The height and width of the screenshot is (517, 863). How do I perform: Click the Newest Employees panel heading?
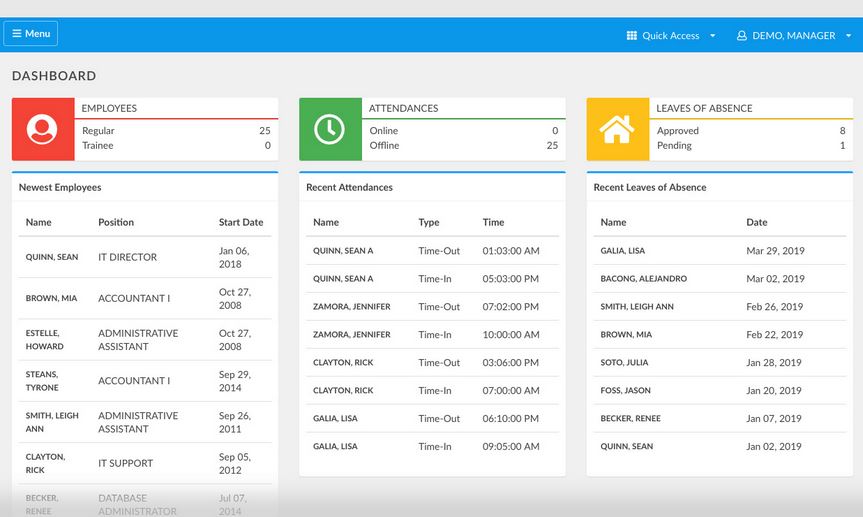[x=60, y=187]
